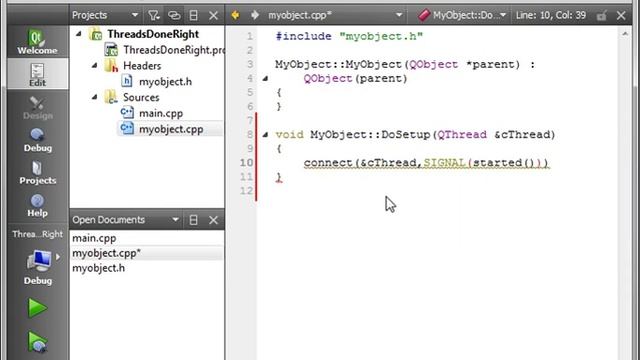Click the filter tree icon in Projects pane
This screenshot has width=640, height=360.
(153, 16)
